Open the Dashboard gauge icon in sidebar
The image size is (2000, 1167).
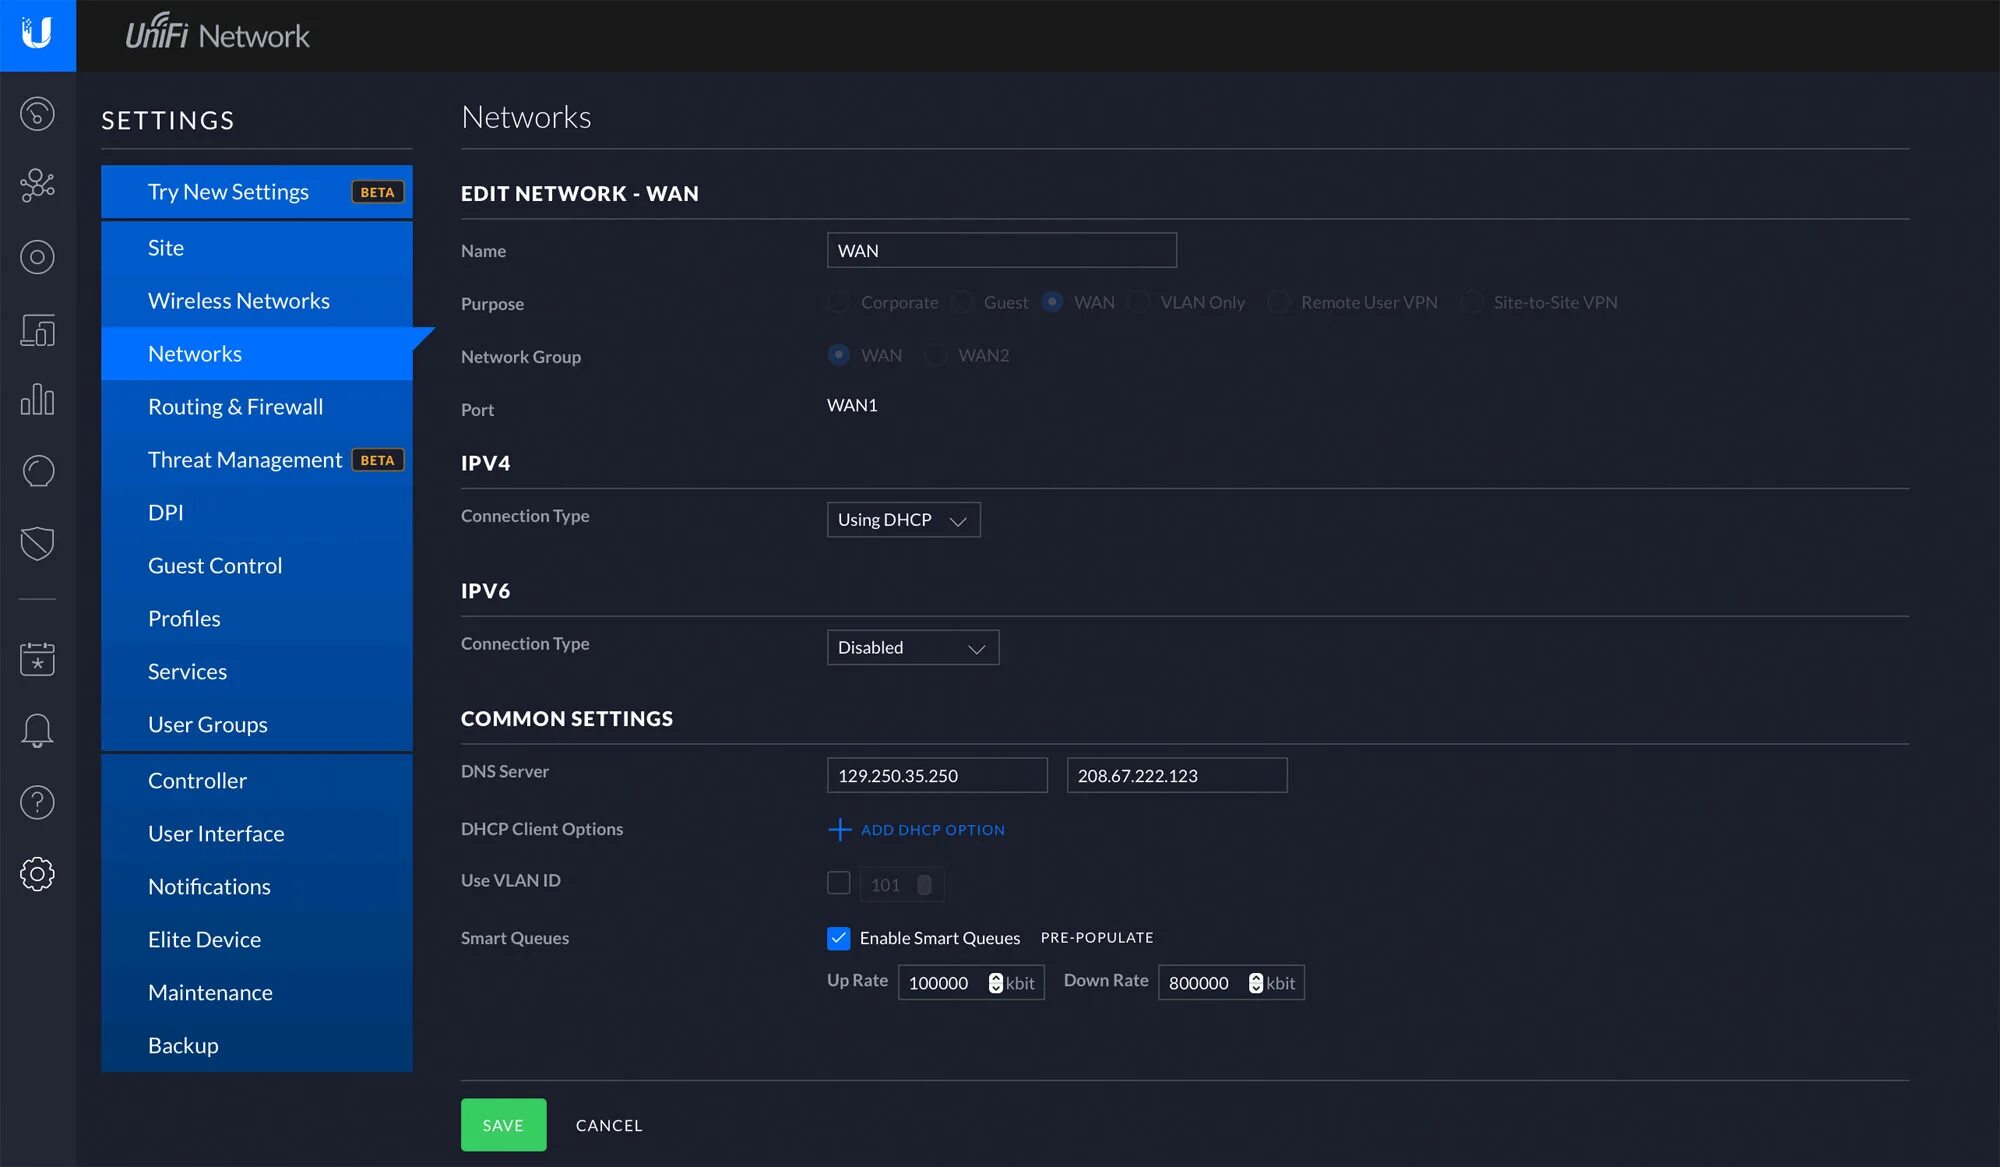[x=37, y=113]
